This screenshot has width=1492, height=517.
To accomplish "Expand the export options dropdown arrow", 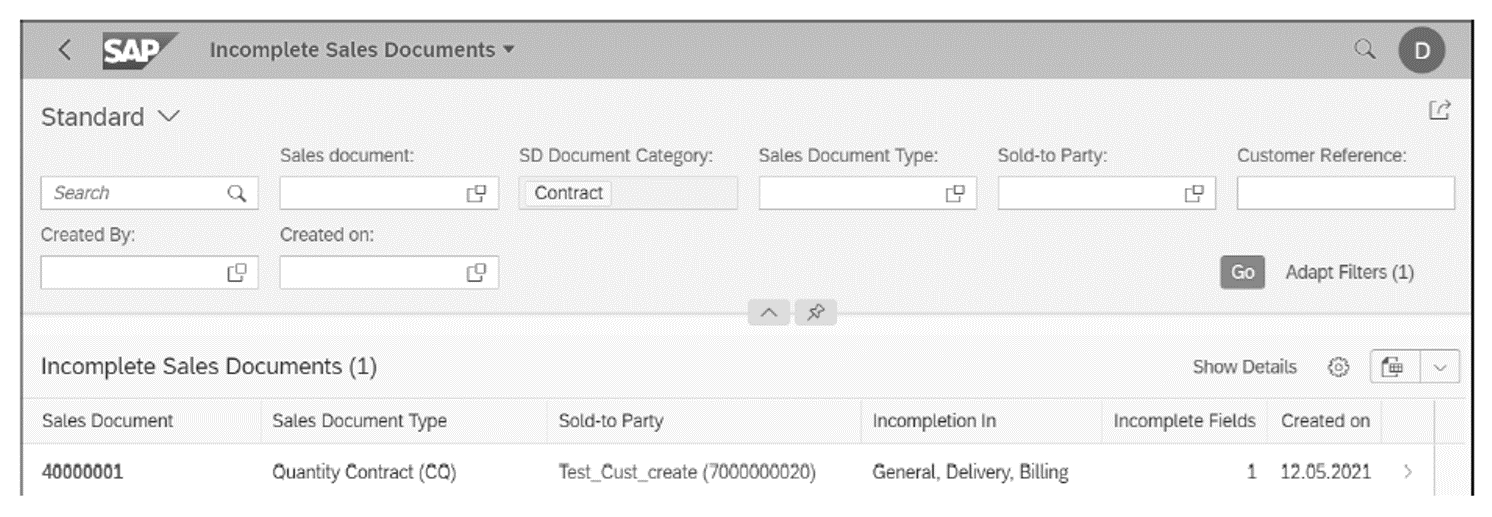I will (x=1440, y=367).
